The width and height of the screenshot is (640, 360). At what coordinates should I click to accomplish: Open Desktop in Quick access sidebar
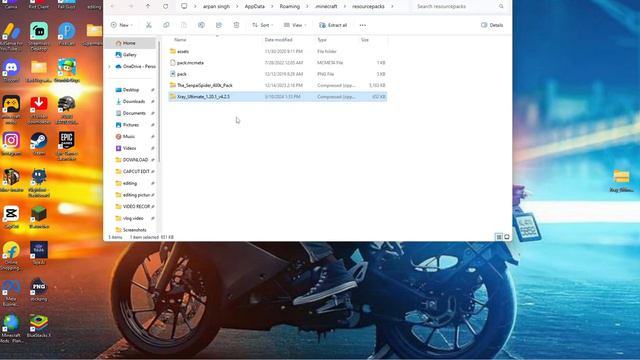pyautogui.click(x=131, y=90)
